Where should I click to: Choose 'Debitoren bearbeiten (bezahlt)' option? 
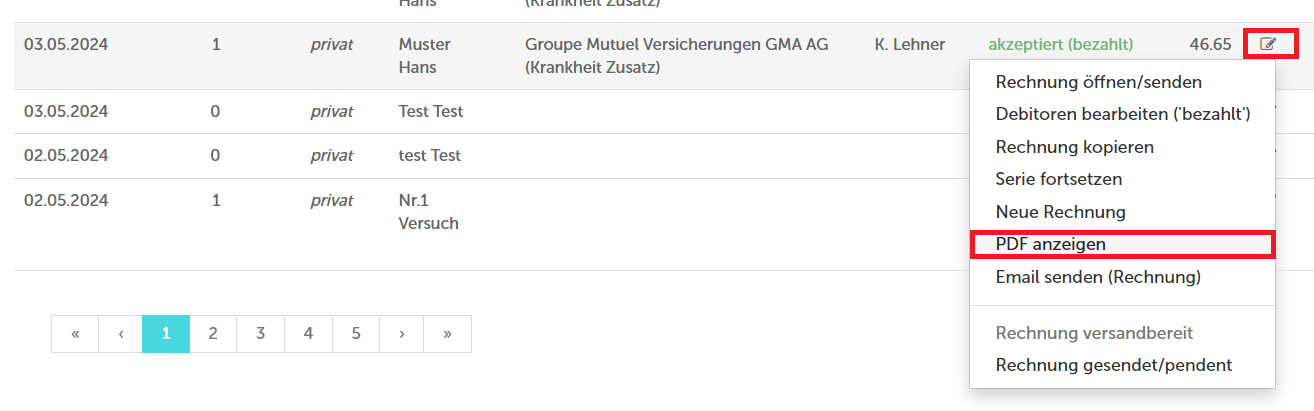coord(1122,114)
